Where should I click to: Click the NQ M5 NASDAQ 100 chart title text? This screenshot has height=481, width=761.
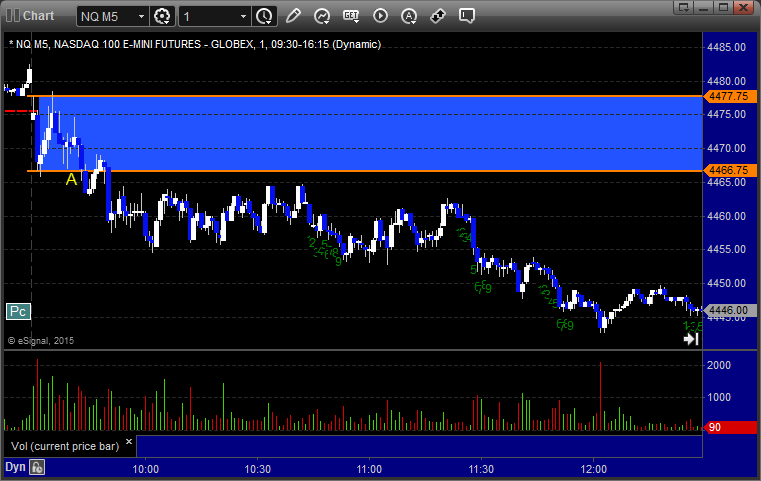pyautogui.click(x=195, y=44)
